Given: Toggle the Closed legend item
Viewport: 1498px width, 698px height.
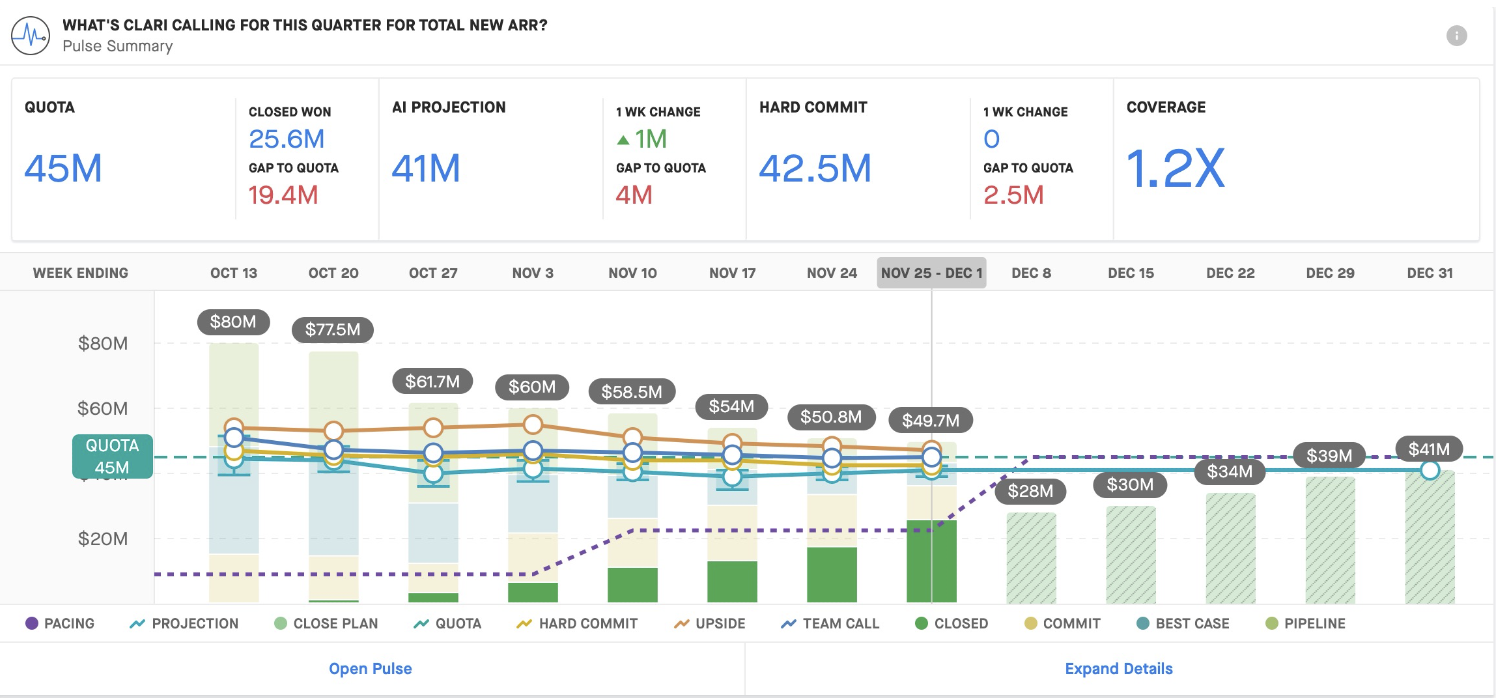Looking at the screenshot, I should point(951,623).
